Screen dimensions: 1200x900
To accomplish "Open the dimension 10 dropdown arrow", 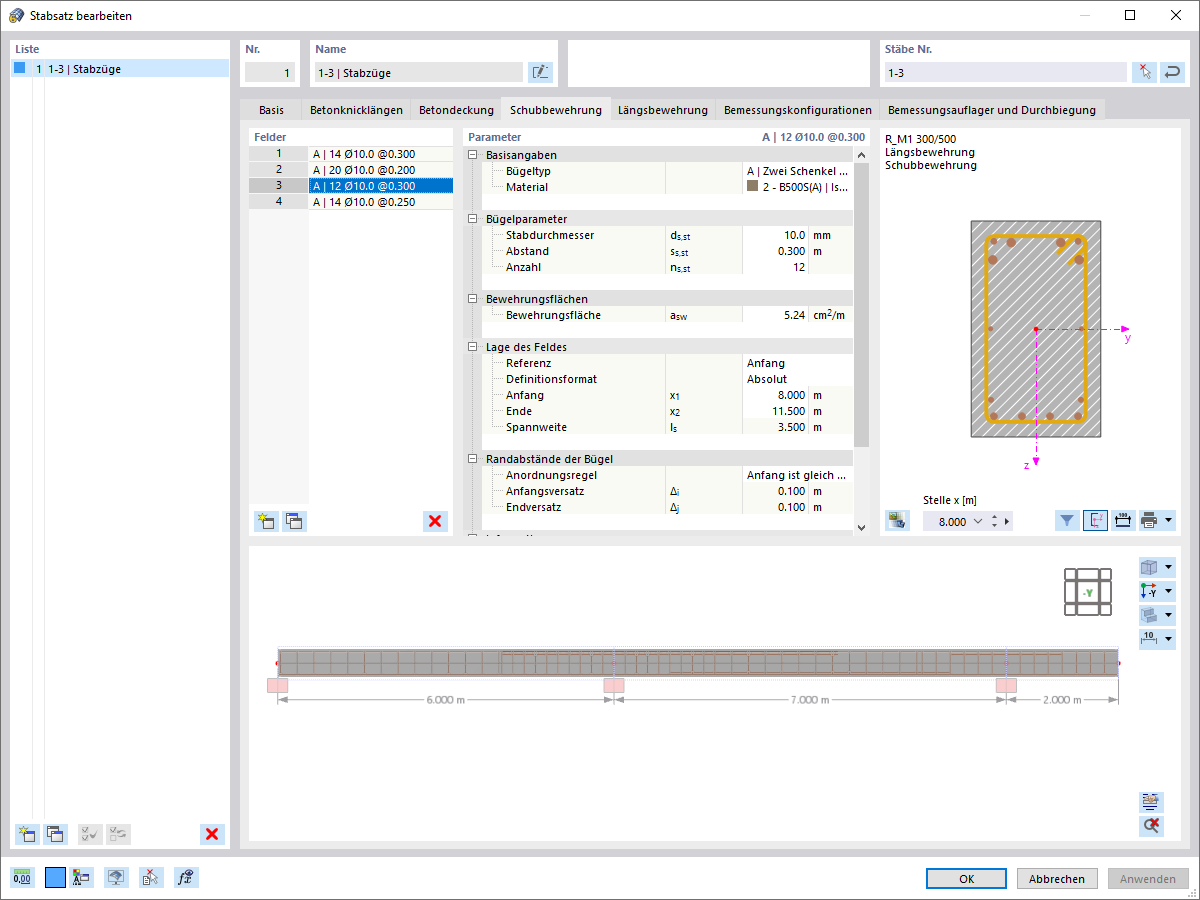I will tap(1169, 638).
